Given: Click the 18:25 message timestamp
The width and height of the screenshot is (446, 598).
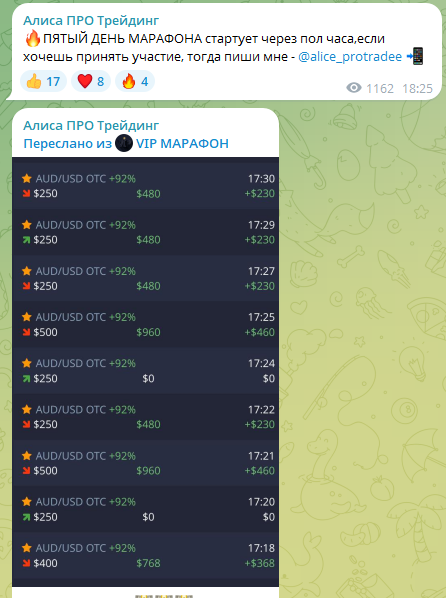Looking at the screenshot, I should pyautogui.click(x=417, y=88).
